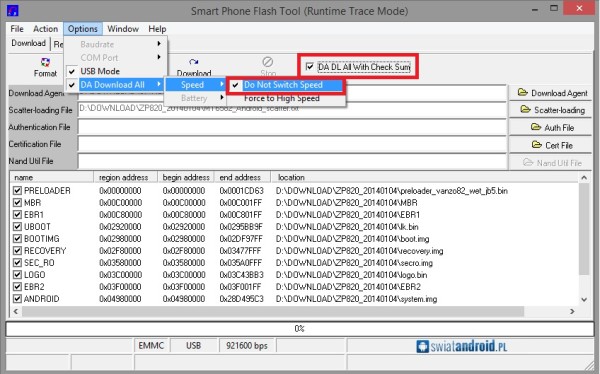Click the 'USB' status bar entry

coord(194,346)
